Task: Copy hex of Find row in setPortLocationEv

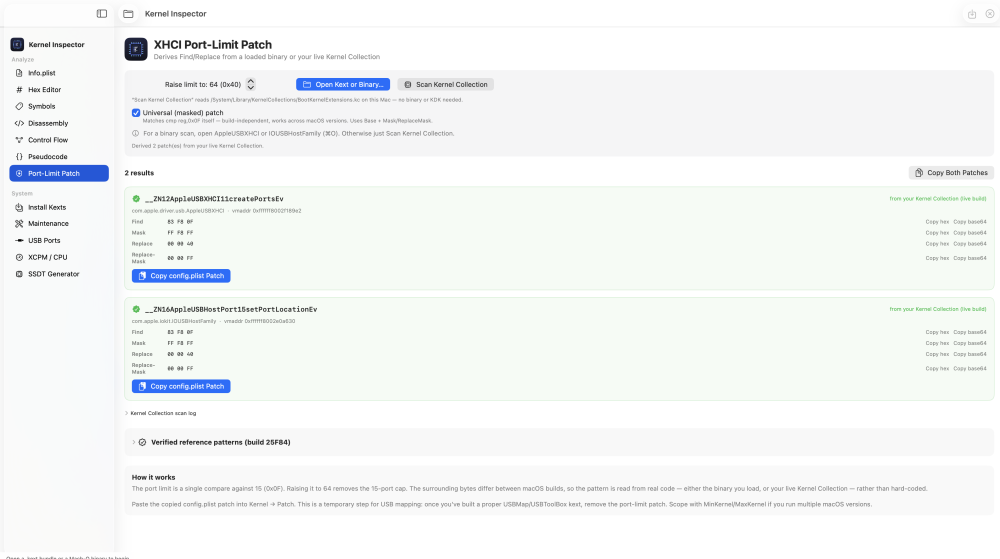Action: tap(937, 332)
